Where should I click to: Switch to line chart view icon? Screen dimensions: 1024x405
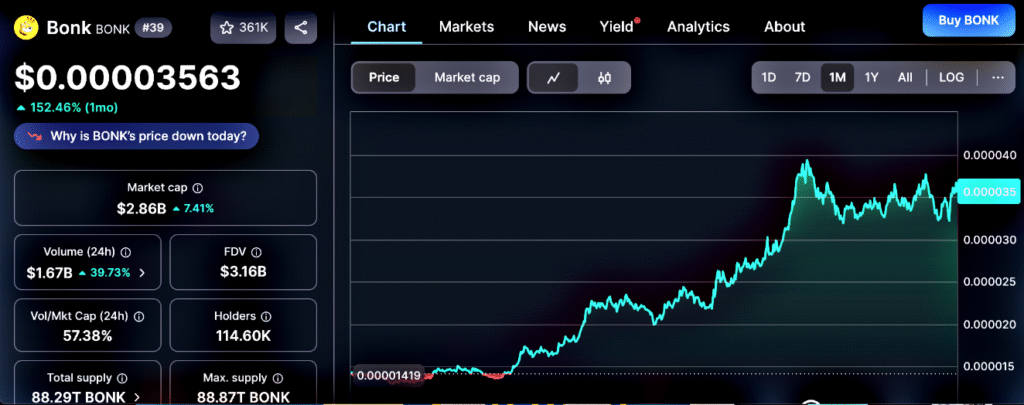pos(553,77)
